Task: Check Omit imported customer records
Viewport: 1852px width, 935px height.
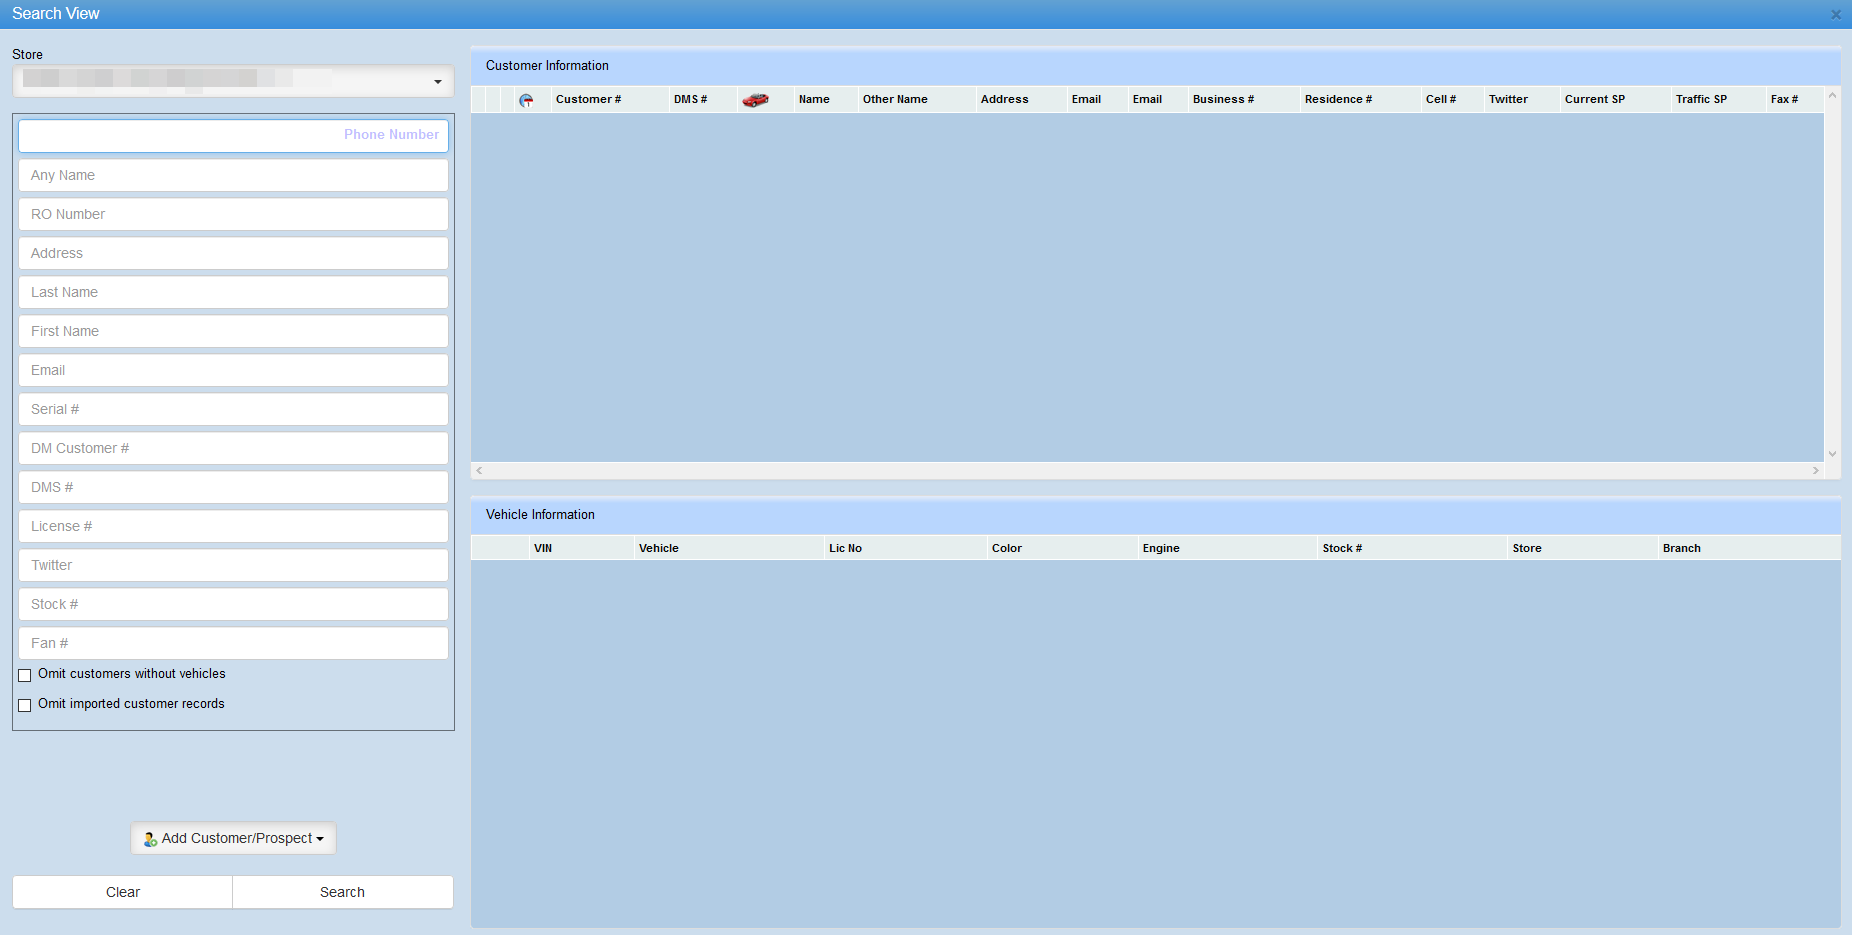Action: click(x=25, y=705)
